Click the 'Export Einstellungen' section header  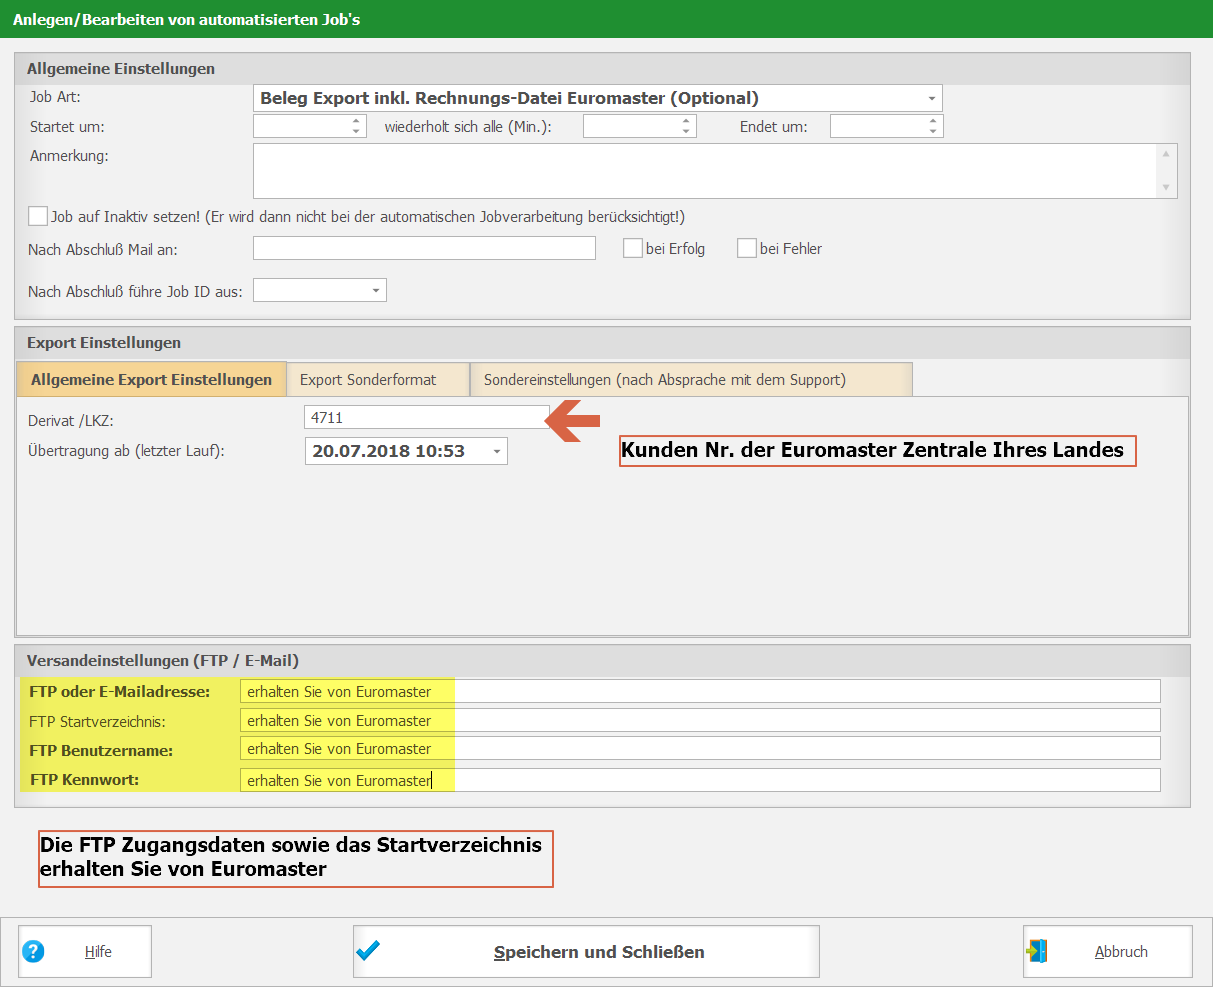tap(104, 343)
